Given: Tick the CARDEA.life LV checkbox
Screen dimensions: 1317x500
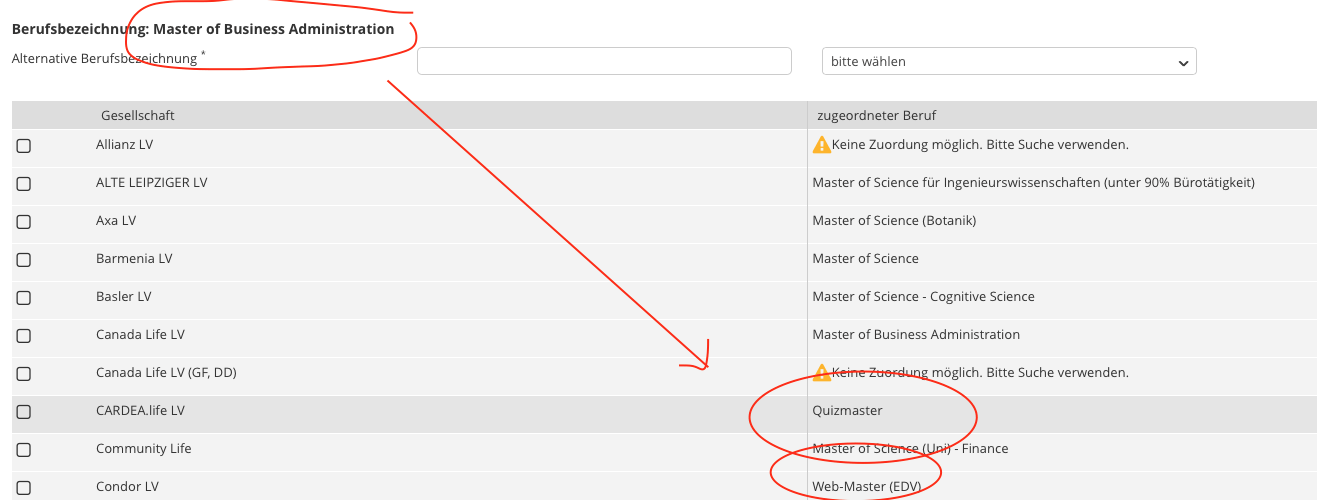Looking at the screenshot, I should pos(23,412).
